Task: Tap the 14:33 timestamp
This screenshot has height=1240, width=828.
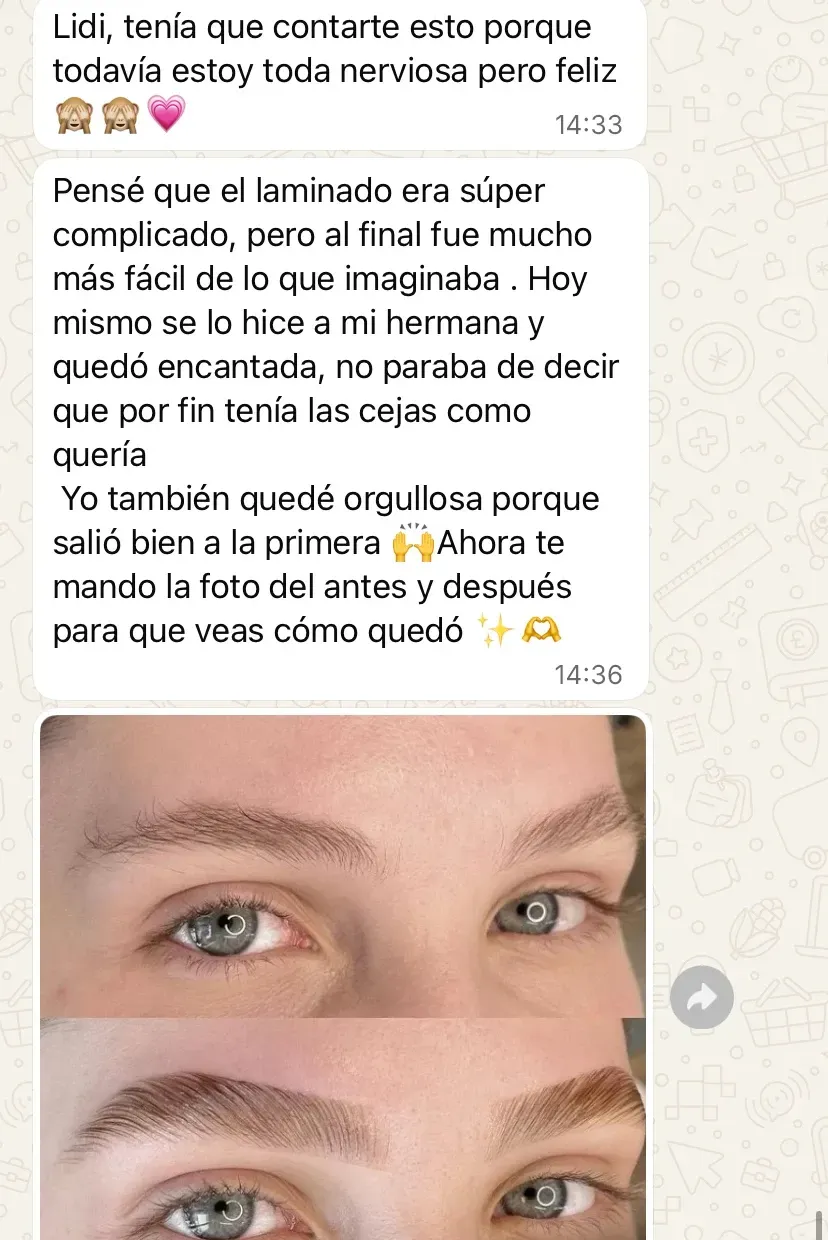Action: click(x=588, y=125)
